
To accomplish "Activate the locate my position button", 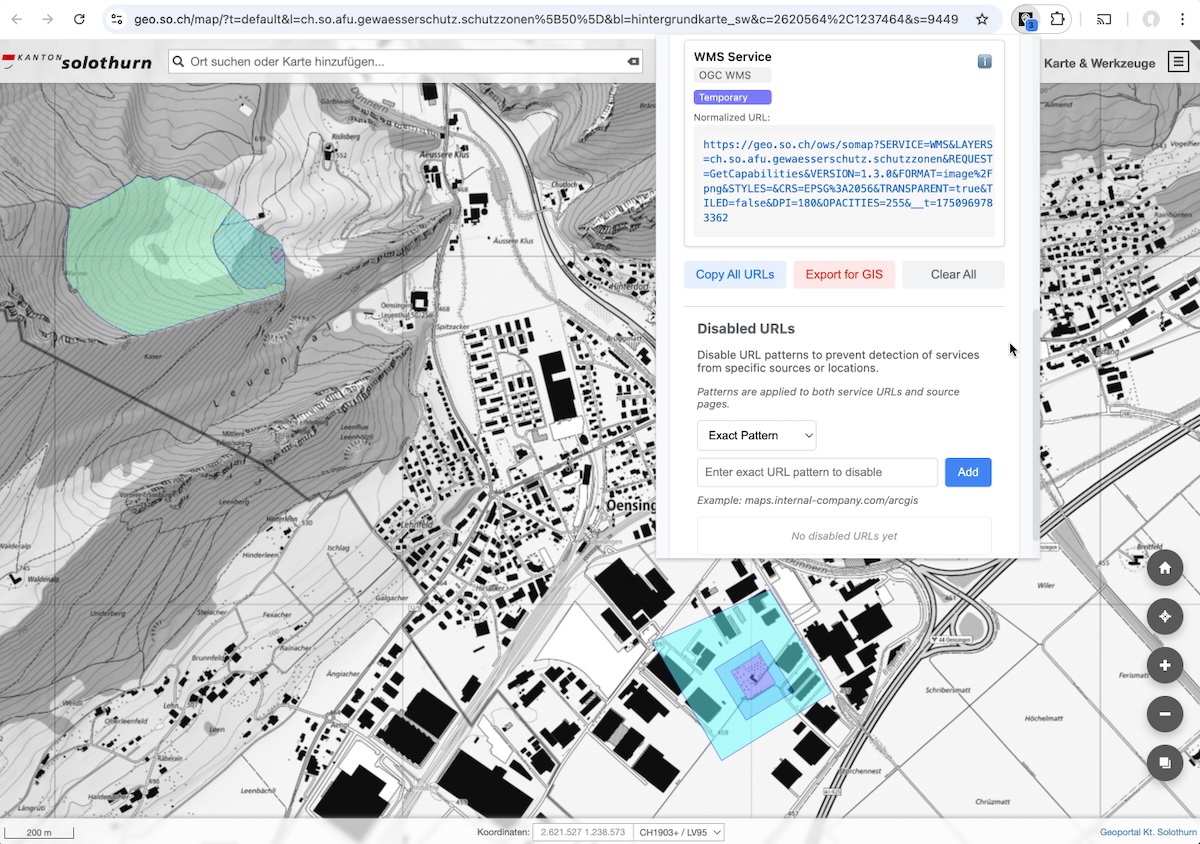I will (1165, 617).
